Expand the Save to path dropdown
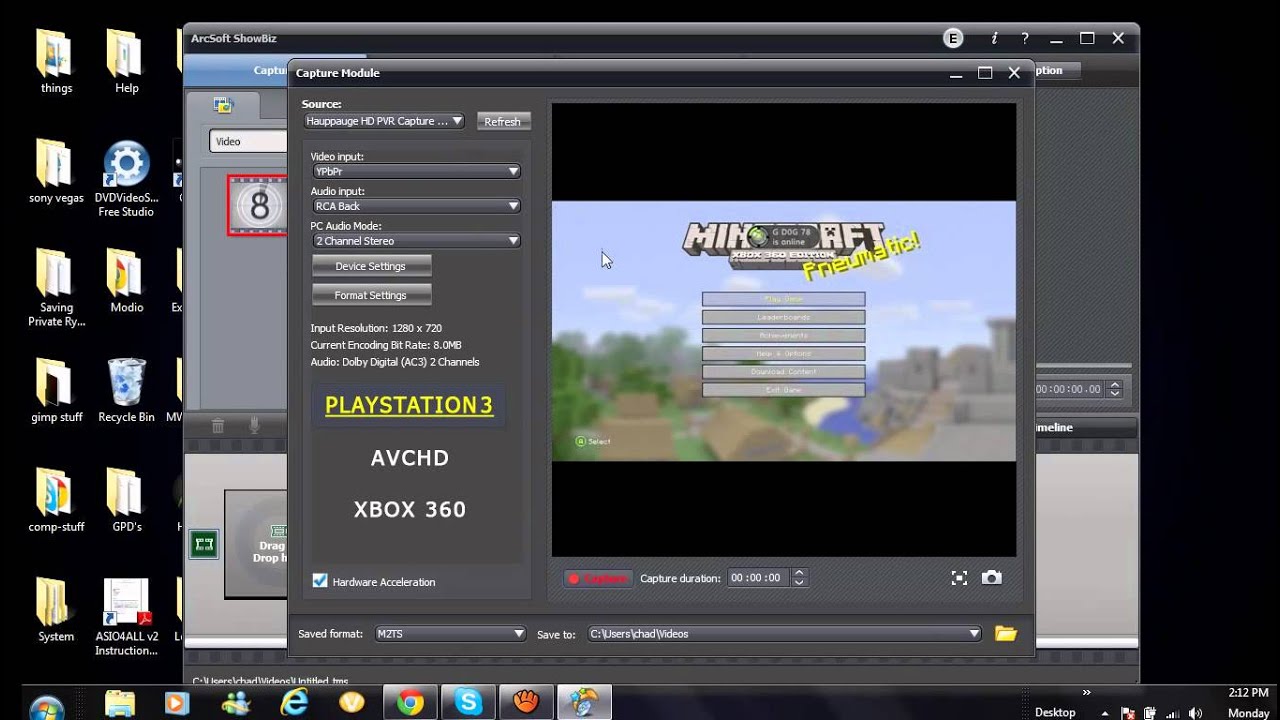The image size is (1280, 720). [784, 634]
